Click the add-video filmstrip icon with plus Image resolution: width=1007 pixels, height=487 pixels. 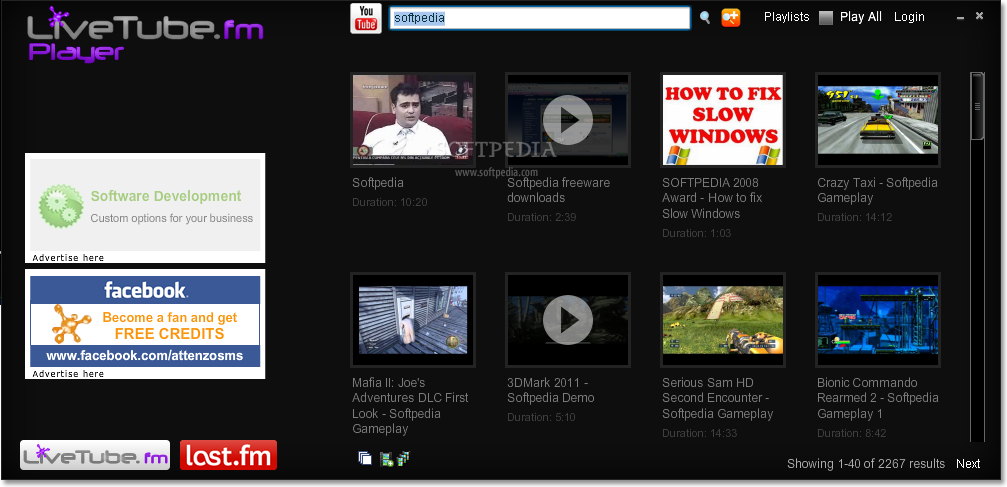386,459
